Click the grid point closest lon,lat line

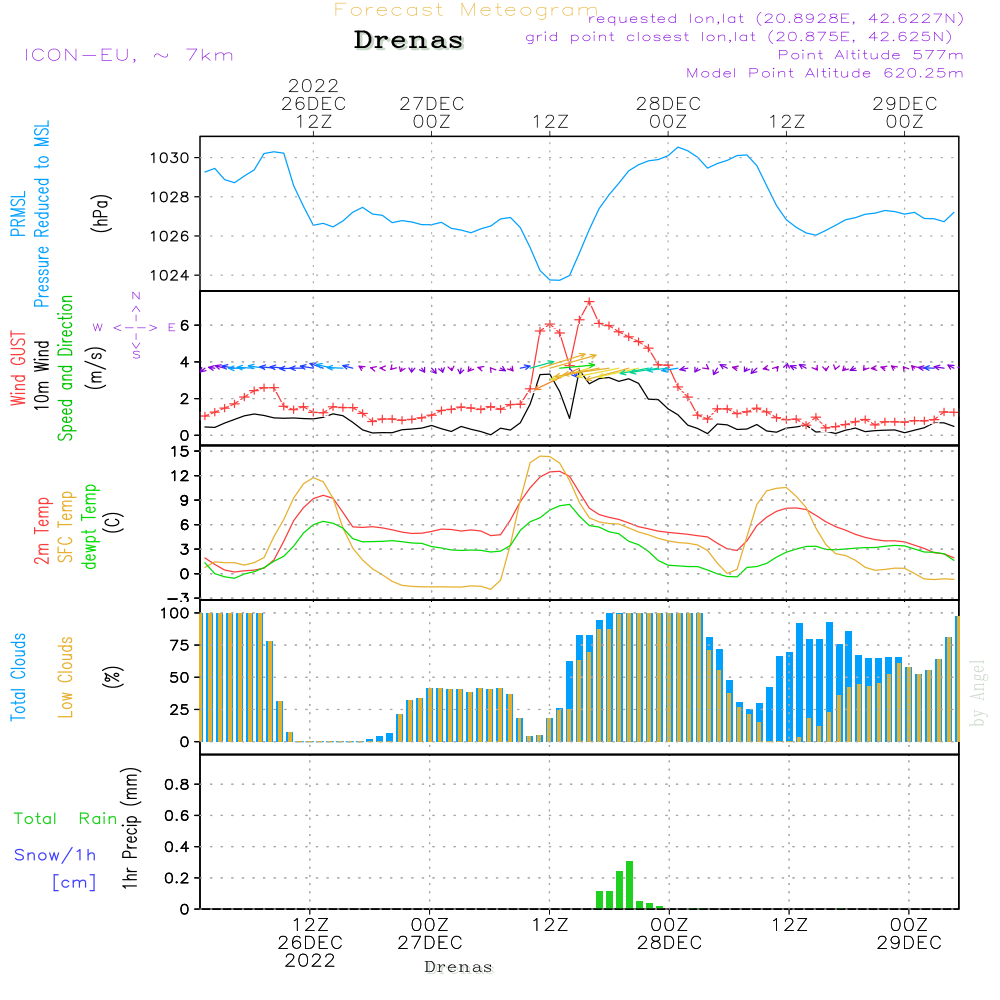tap(739, 36)
